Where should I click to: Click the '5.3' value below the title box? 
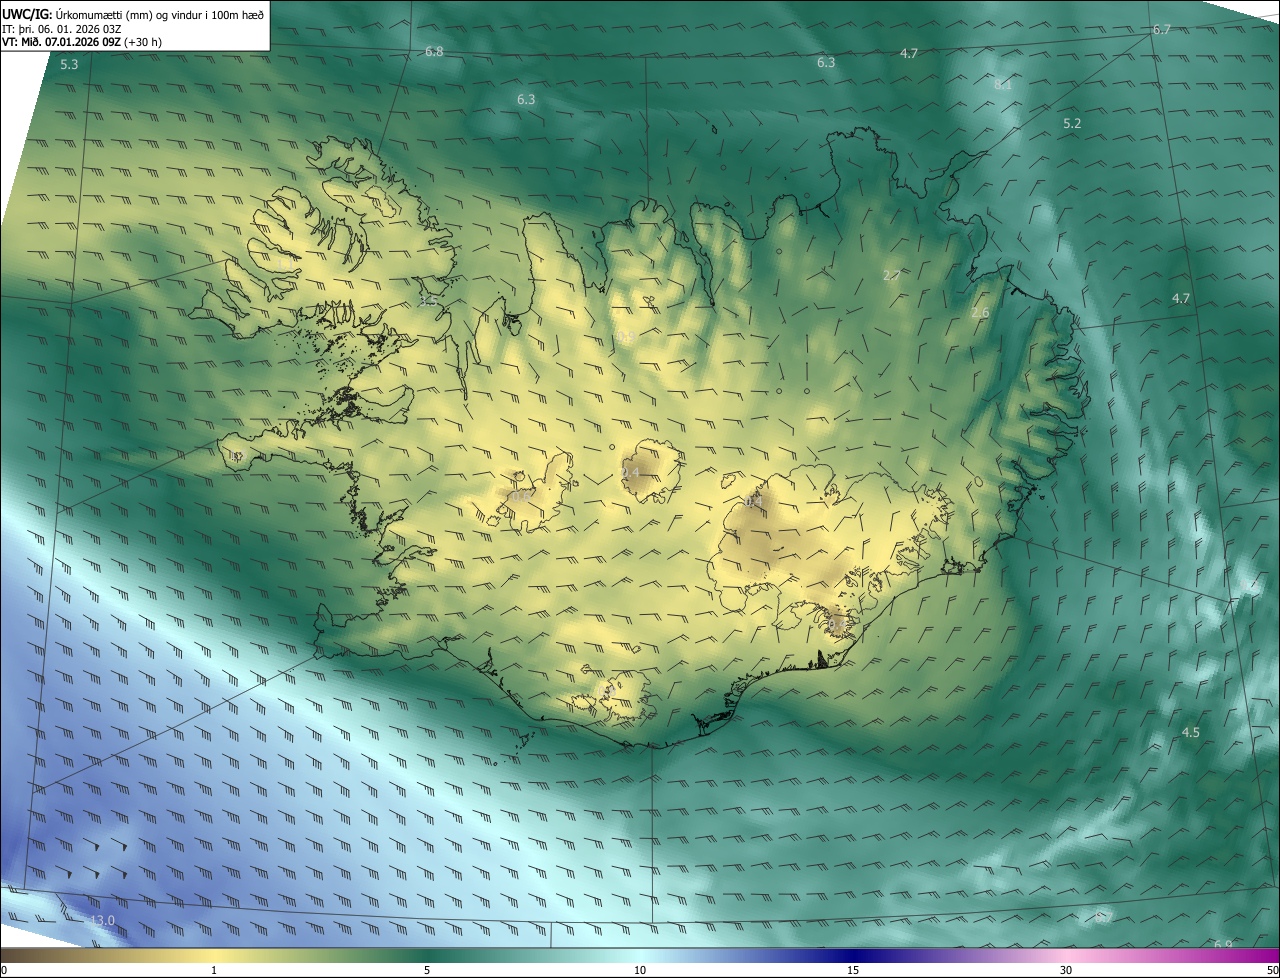pyautogui.click(x=69, y=65)
